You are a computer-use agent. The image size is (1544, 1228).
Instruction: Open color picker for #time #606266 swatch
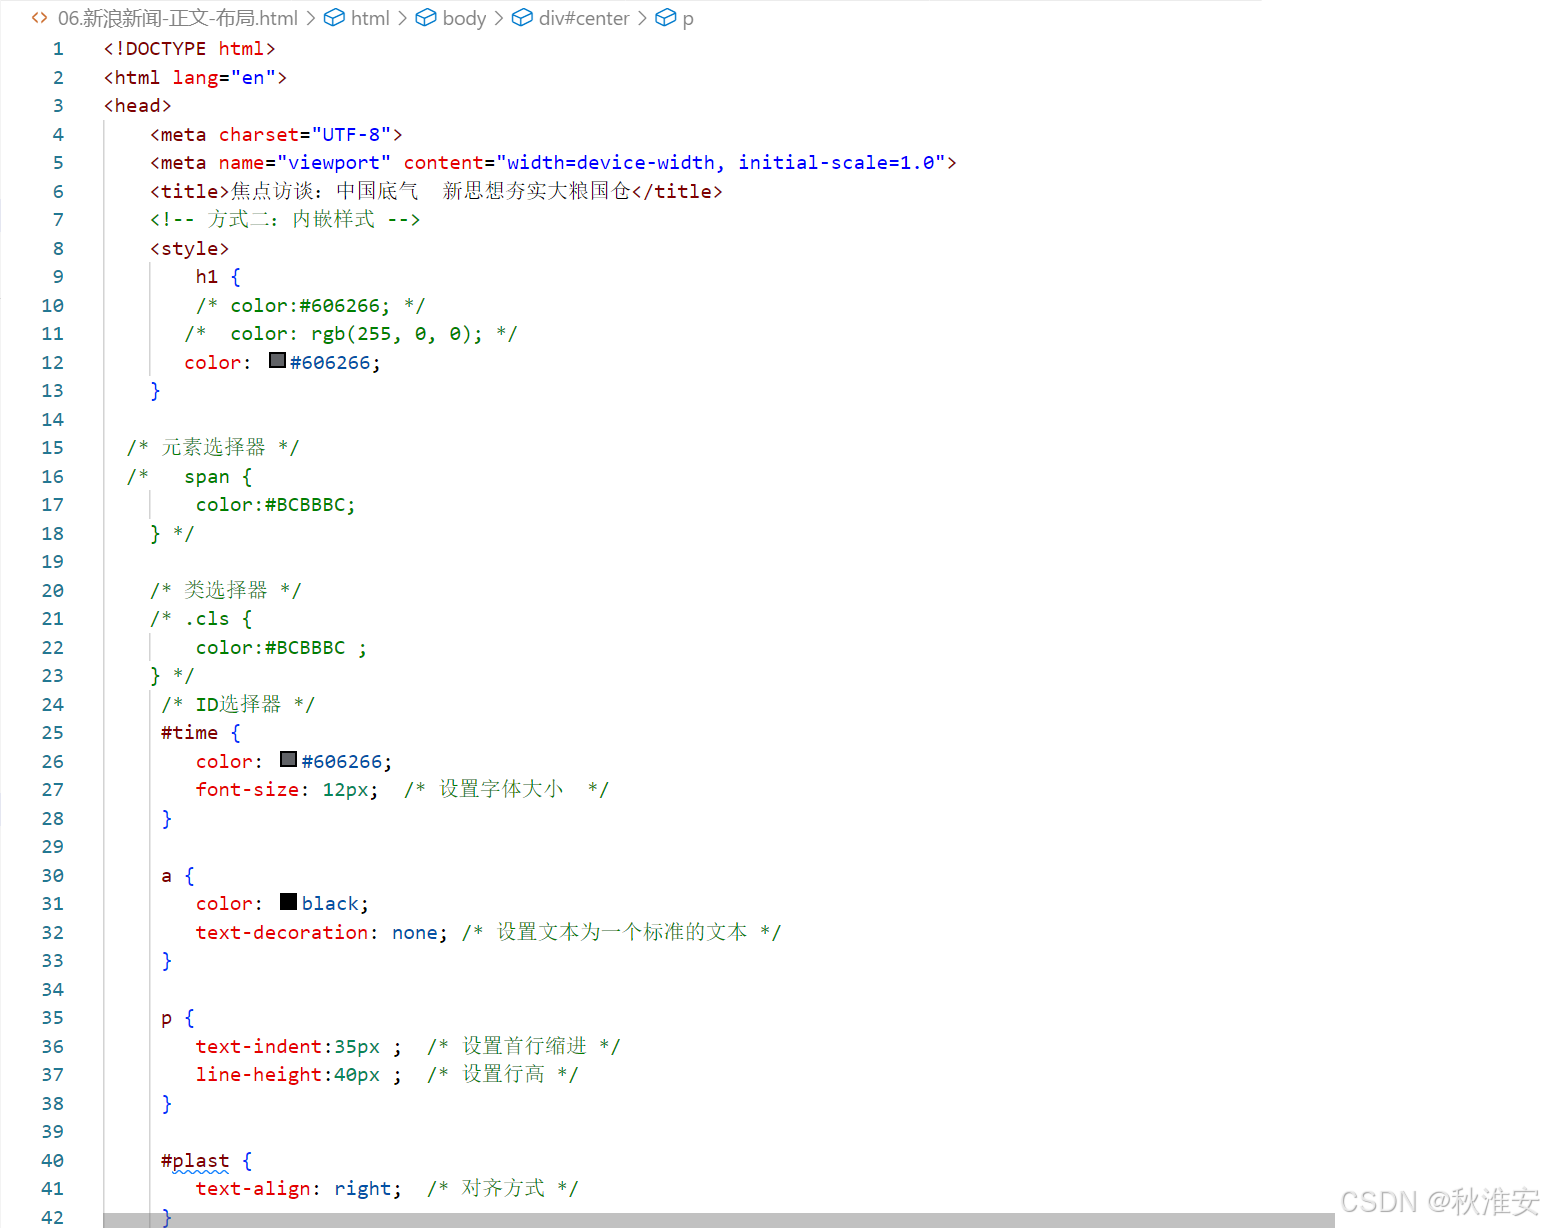click(x=289, y=759)
